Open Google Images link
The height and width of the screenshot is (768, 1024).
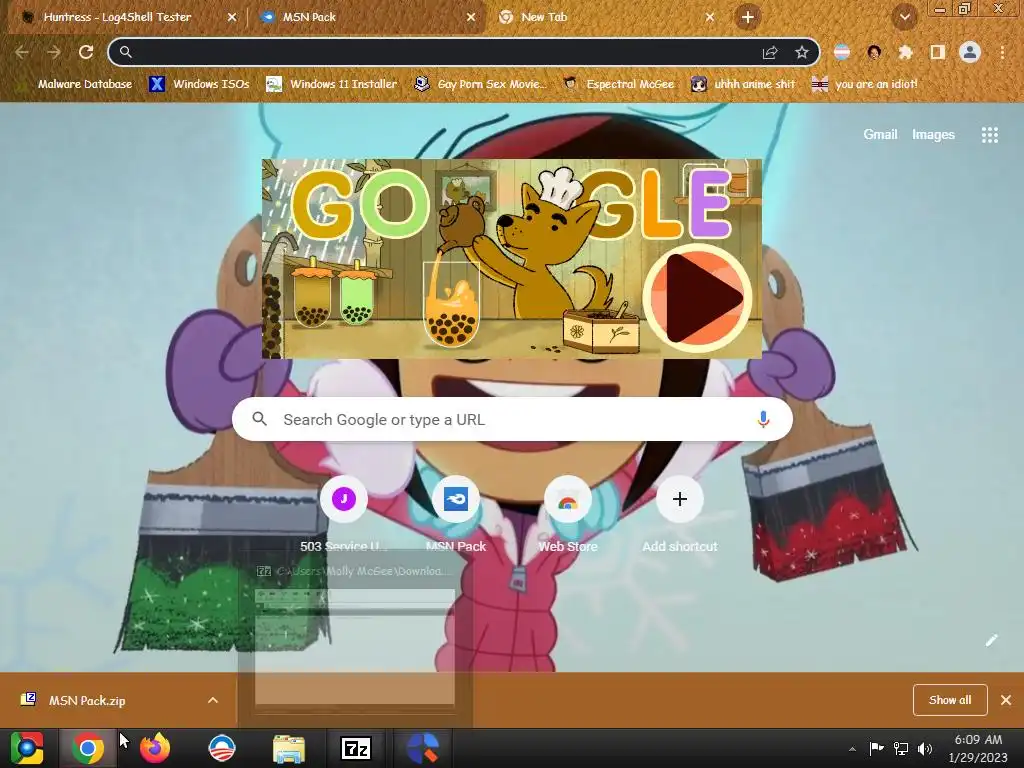click(x=933, y=135)
